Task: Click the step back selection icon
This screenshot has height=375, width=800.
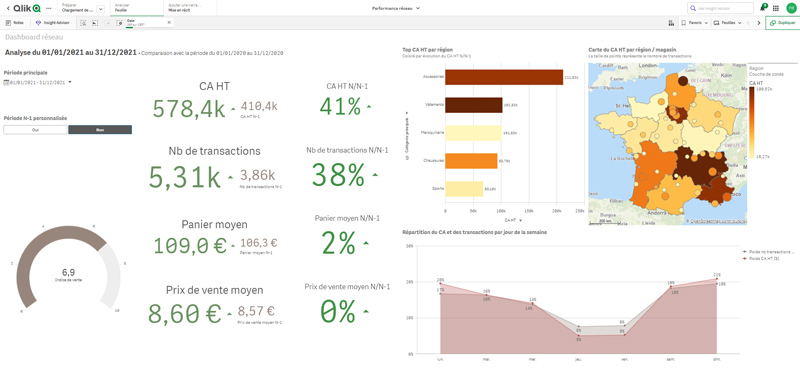Action: (x=95, y=23)
